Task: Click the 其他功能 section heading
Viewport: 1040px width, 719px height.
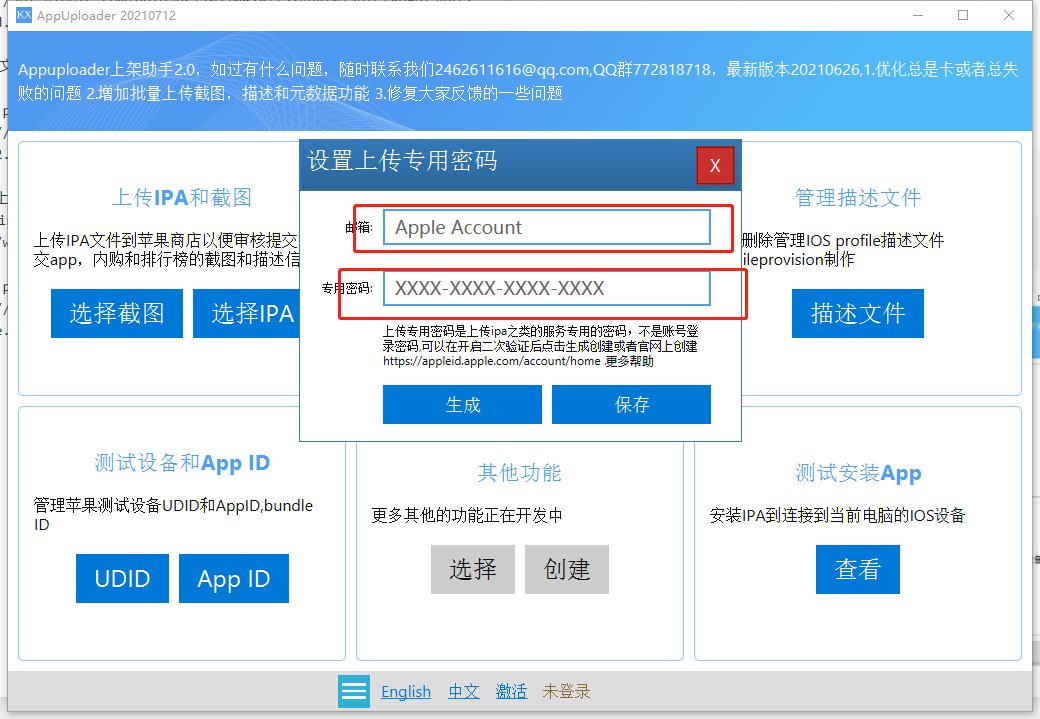Action: (x=519, y=473)
